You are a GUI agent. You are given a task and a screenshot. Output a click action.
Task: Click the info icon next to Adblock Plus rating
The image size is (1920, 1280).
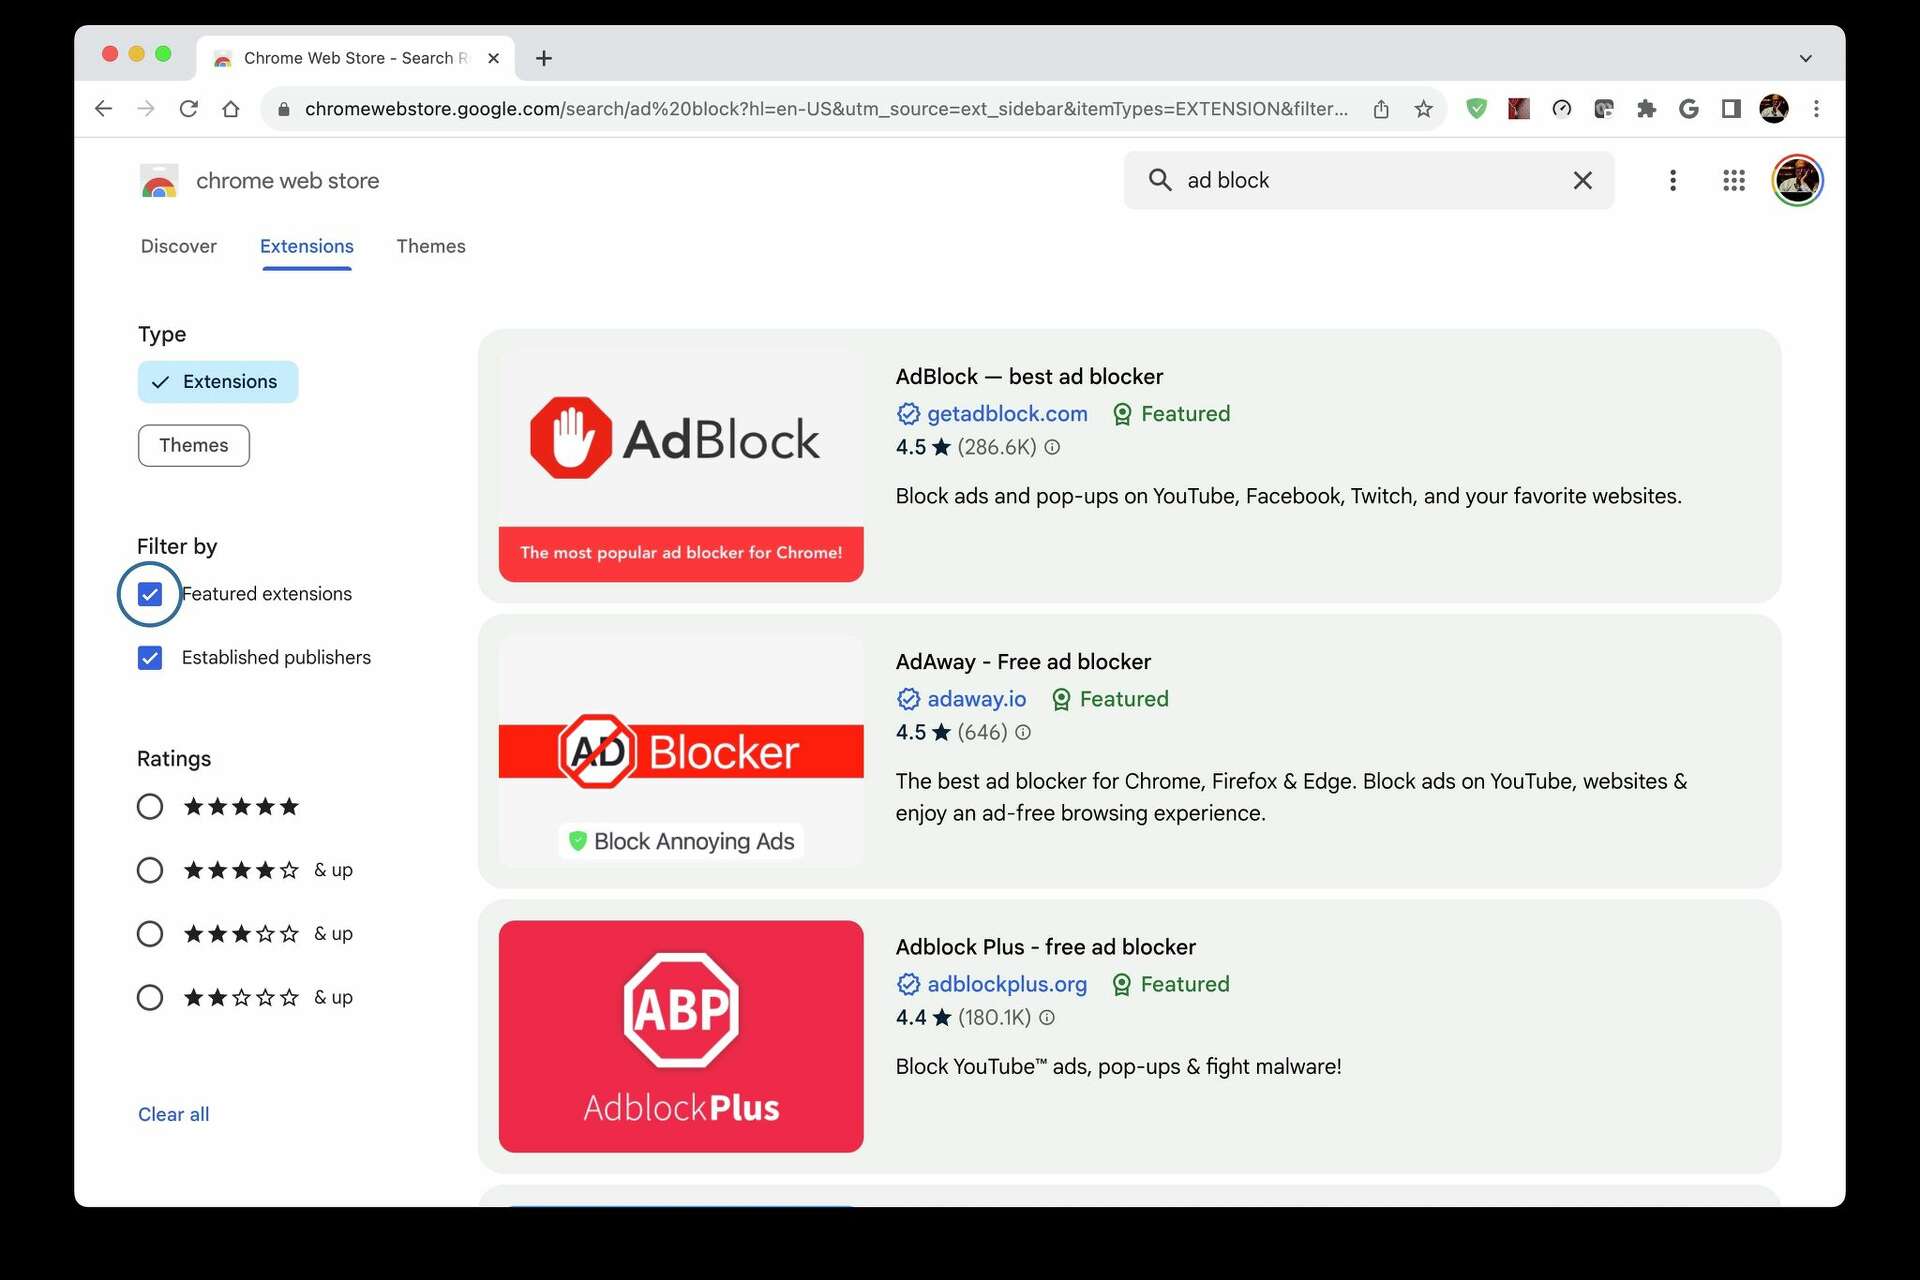(x=1047, y=1017)
